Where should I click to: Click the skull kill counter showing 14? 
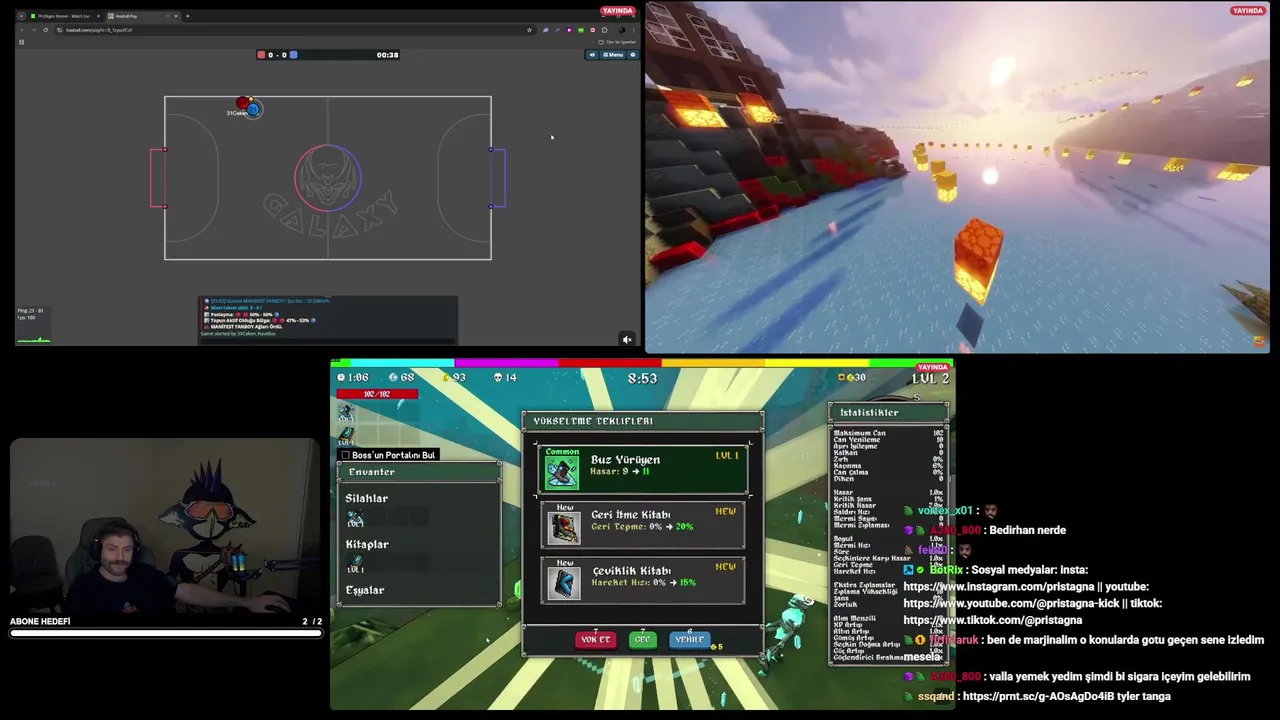click(505, 378)
